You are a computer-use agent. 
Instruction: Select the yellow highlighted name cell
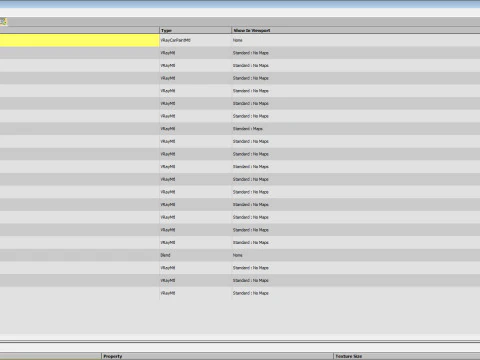(x=79, y=40)
